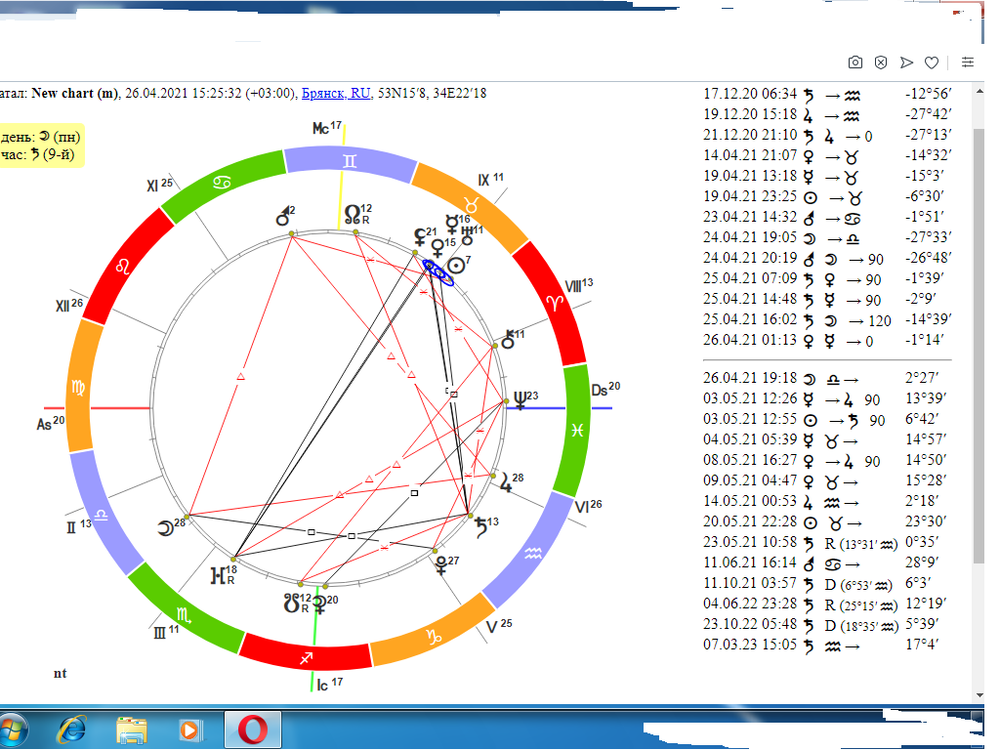Select the row dated 03.05.21 12:55
The image size is (1000, 750).
[x=827, y=420]
